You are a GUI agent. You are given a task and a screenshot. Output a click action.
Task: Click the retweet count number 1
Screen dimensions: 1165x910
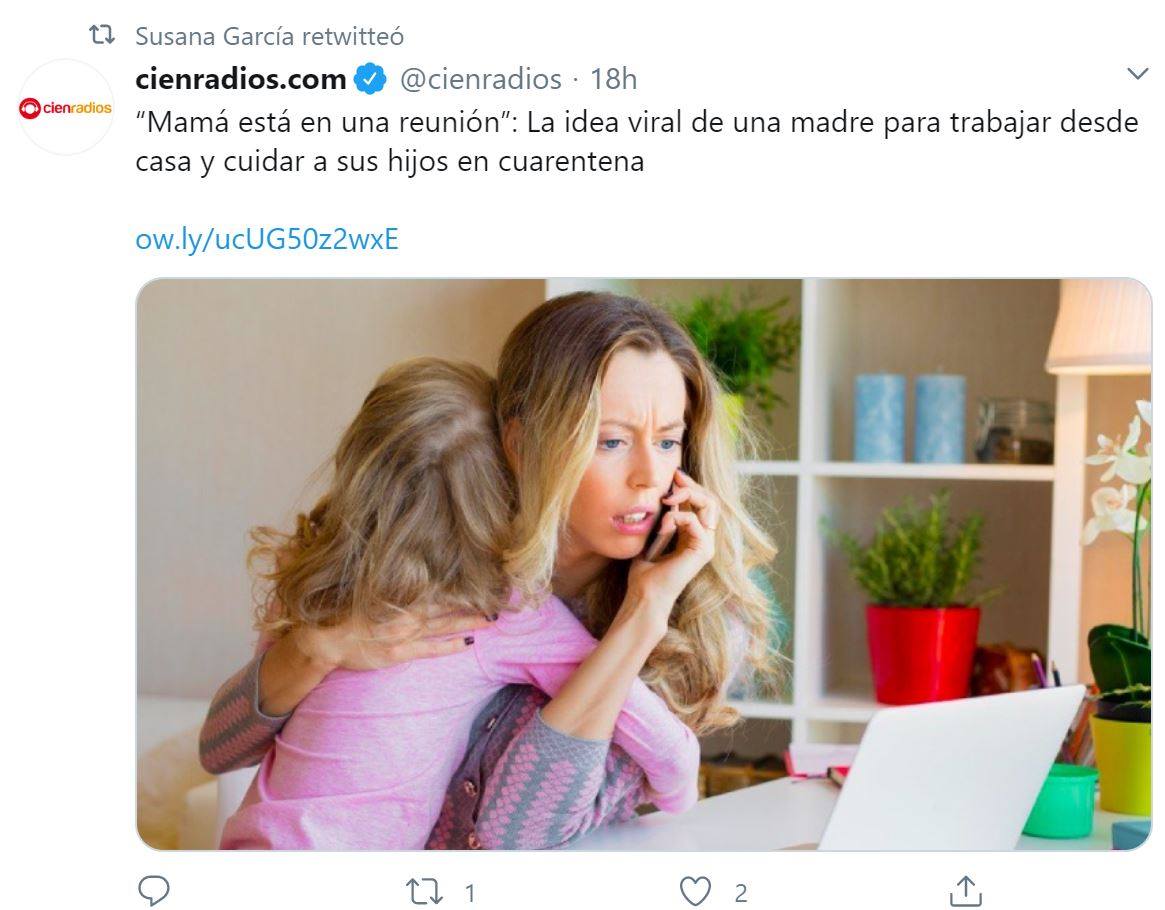470,892
